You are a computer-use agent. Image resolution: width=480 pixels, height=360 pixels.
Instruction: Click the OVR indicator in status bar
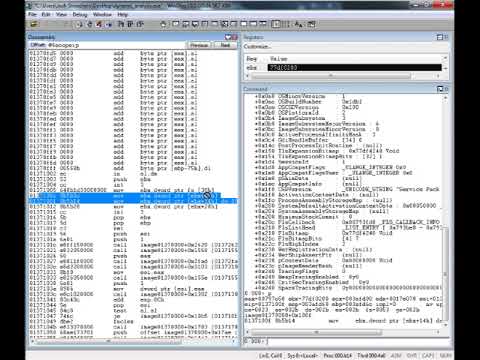click(412, 356)
